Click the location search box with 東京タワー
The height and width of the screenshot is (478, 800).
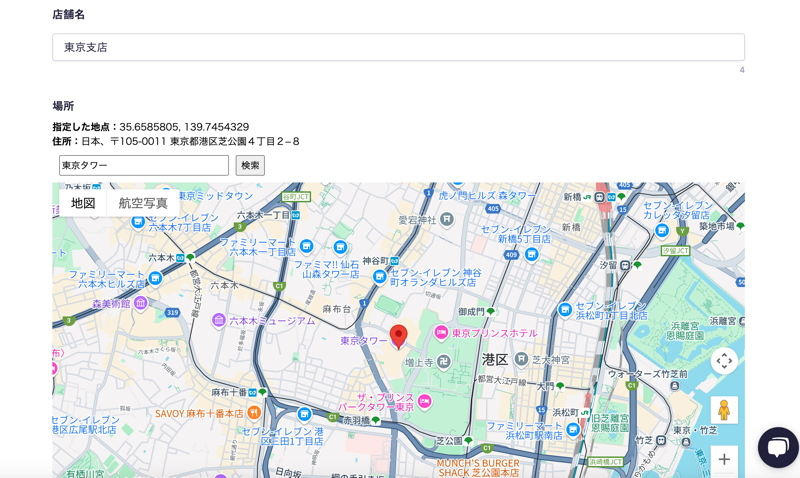point(144,165)
